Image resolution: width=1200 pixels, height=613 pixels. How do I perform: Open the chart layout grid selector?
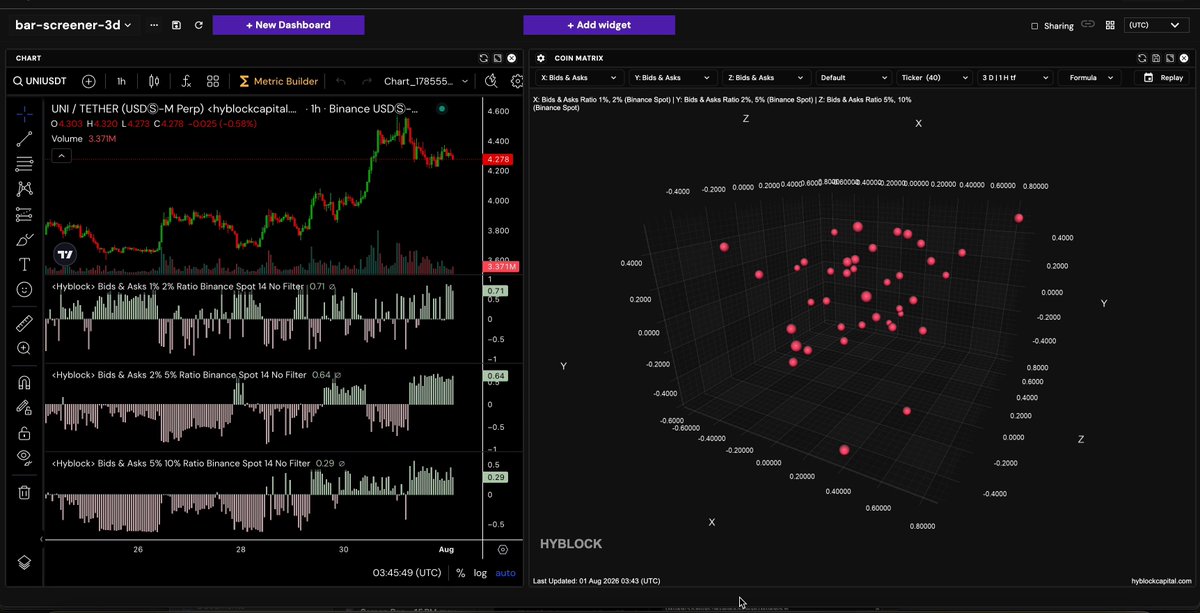tap(213, 81)
